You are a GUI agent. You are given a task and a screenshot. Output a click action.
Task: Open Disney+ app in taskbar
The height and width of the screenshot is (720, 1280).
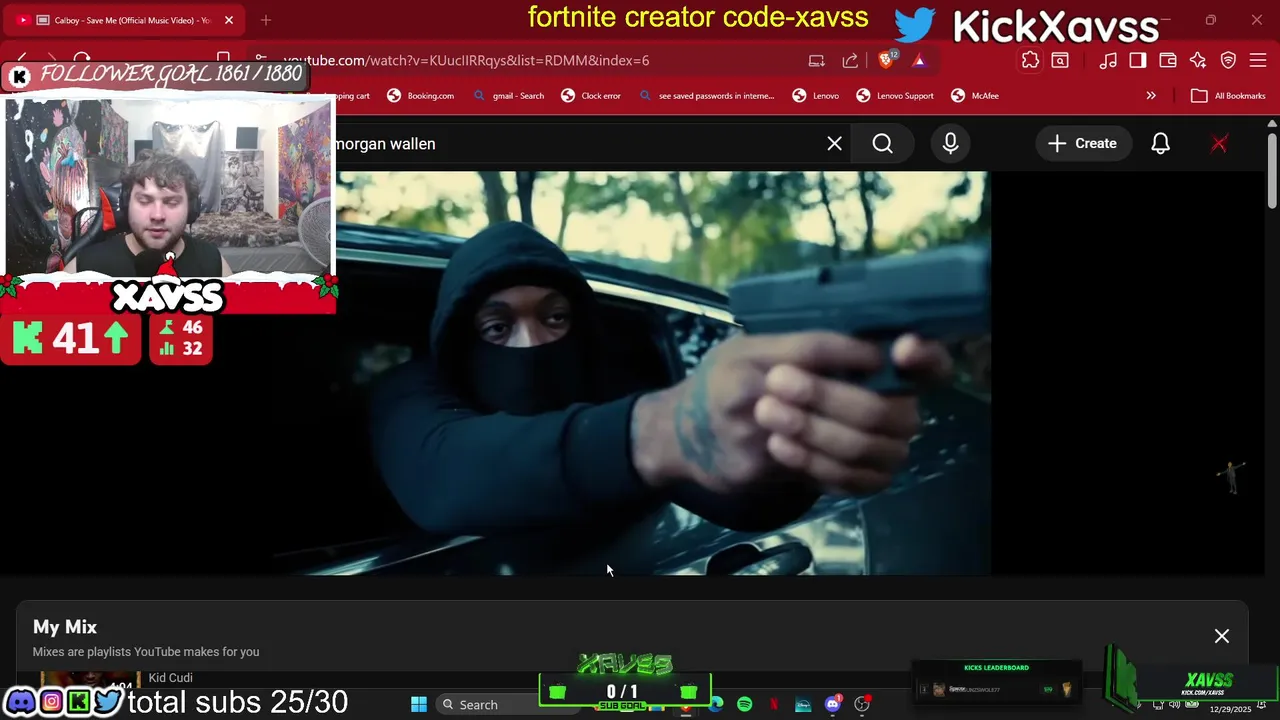point(803,705)
